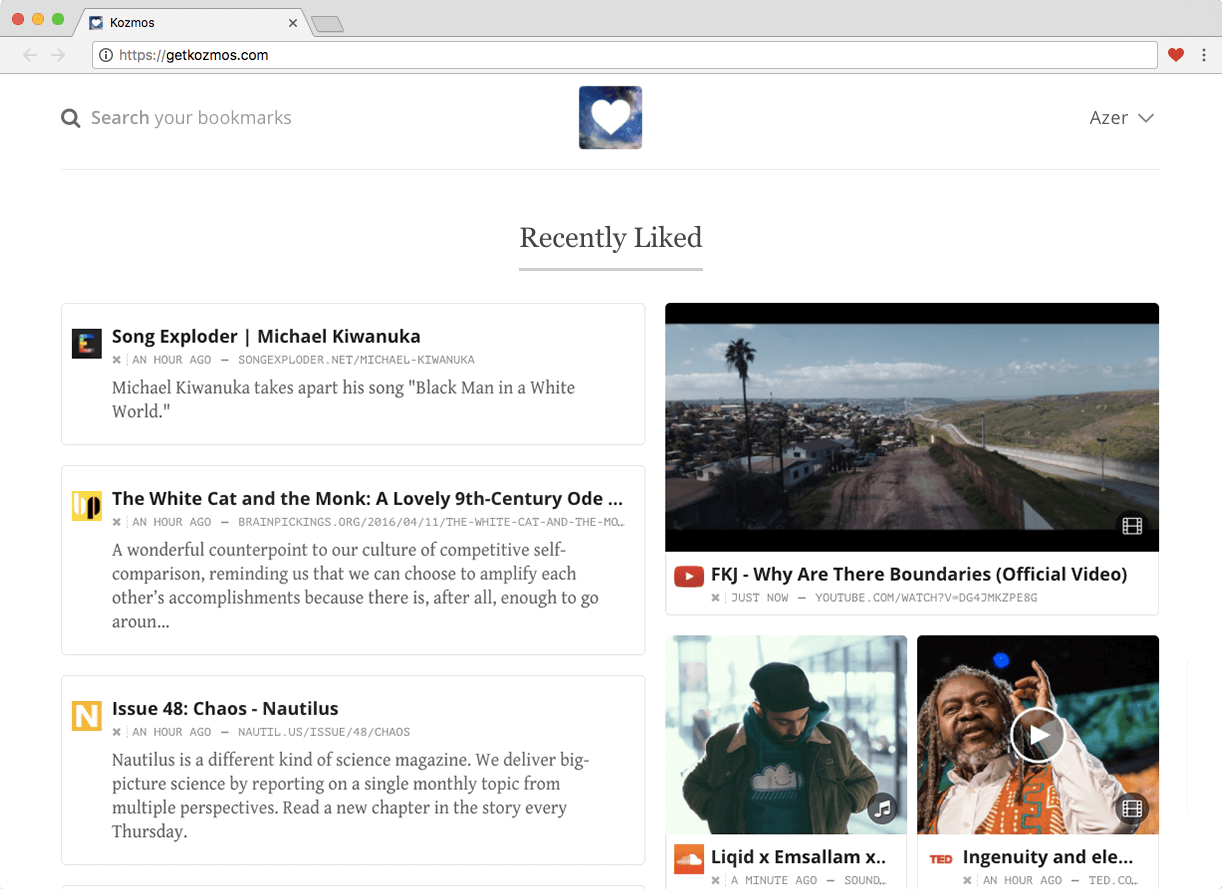Image resolution: width=1222 pixels, height=889 pixels.
Task: Open Issue 48: Chaos - Nautilus link
Action: (225, 708)
